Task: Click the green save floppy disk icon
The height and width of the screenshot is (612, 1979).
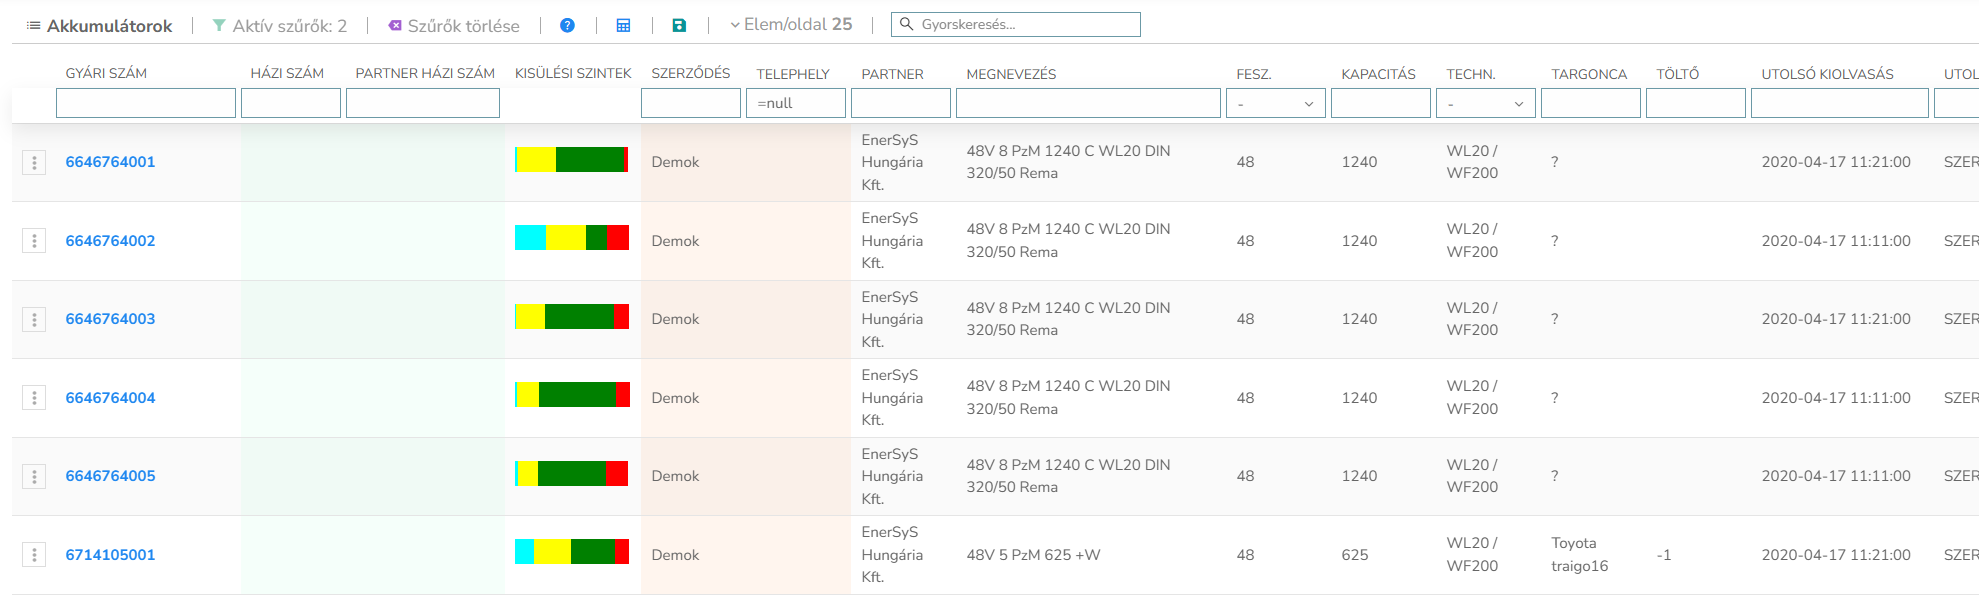Action: pos(679,26)
